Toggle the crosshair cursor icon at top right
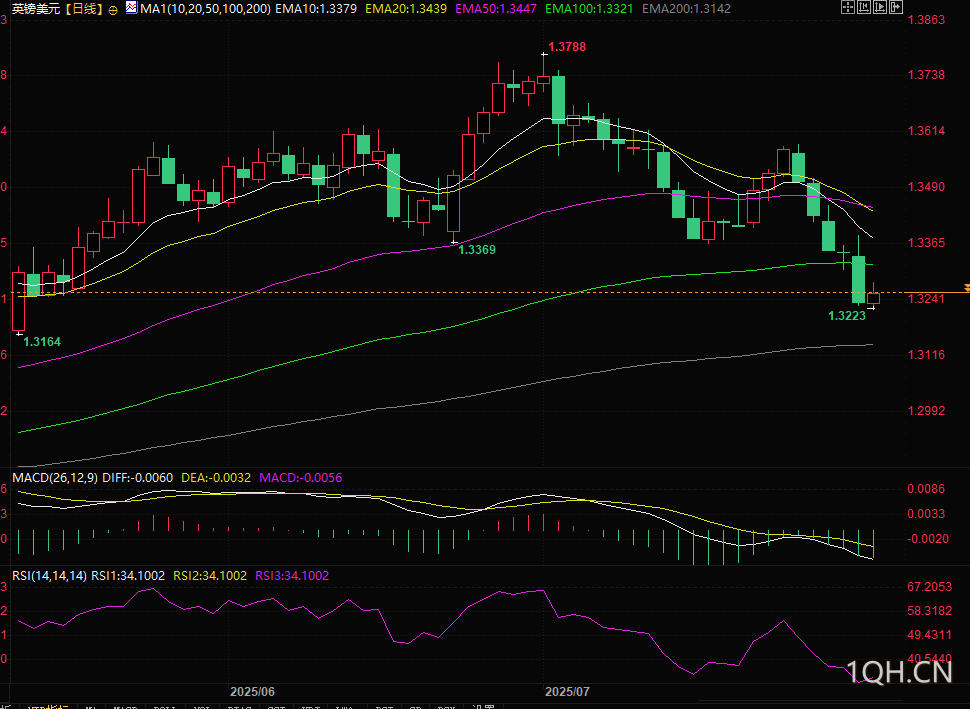This screenshot has width=970, height=709. point(848,7)
